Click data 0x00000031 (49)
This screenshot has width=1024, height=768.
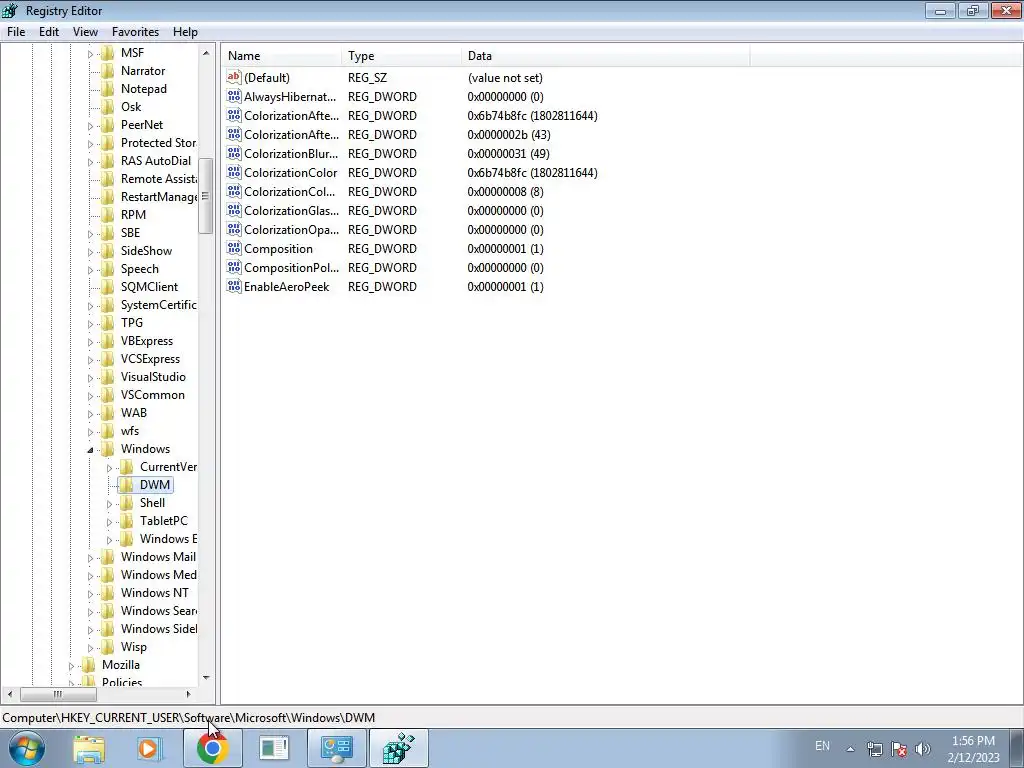click(x=508, y=153)
